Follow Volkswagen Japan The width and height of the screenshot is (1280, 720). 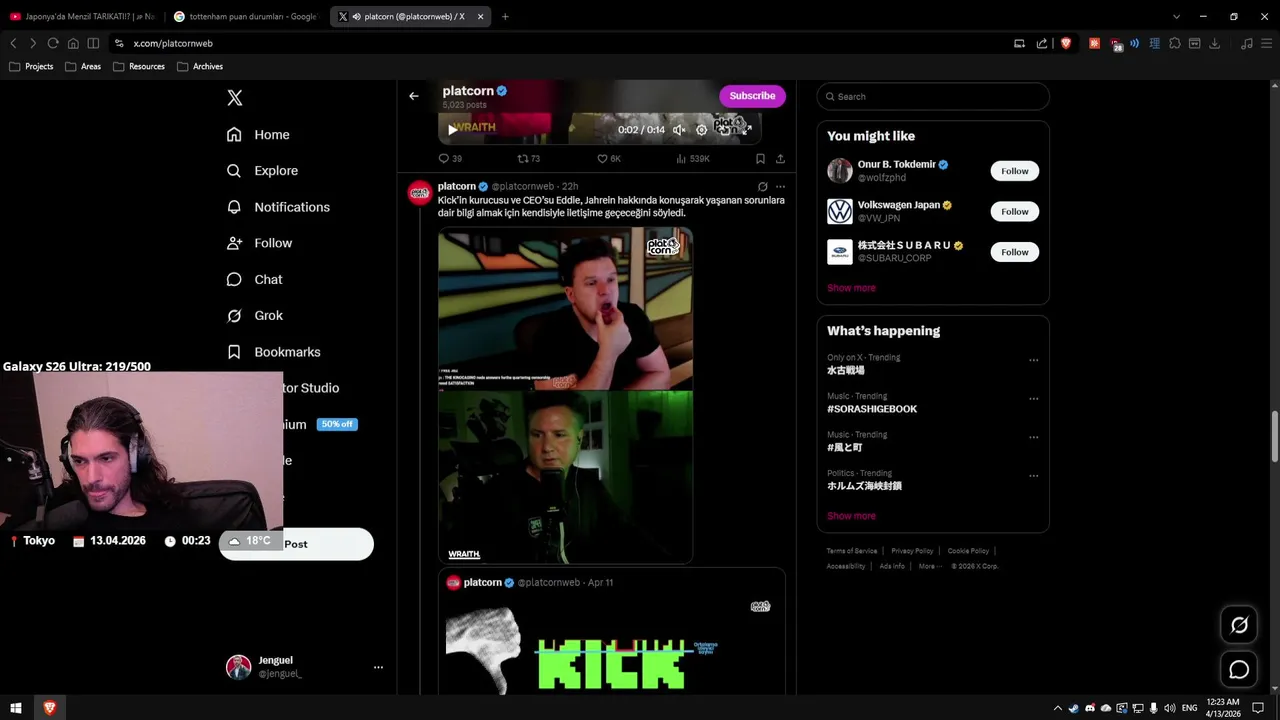point(1015,212)
